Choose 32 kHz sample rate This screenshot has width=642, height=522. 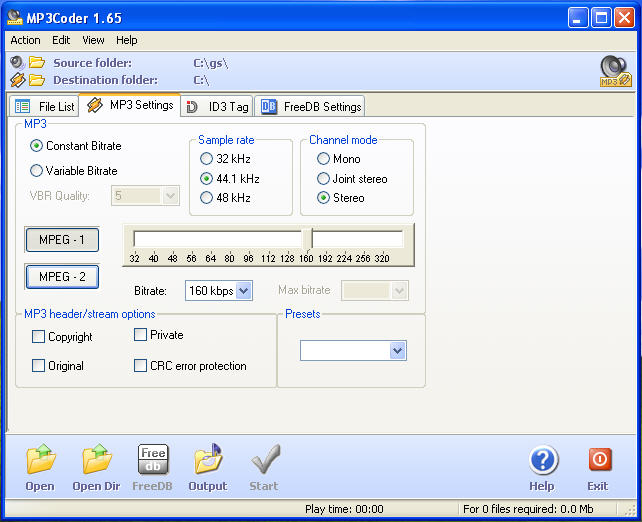click(x=206, y=158)
